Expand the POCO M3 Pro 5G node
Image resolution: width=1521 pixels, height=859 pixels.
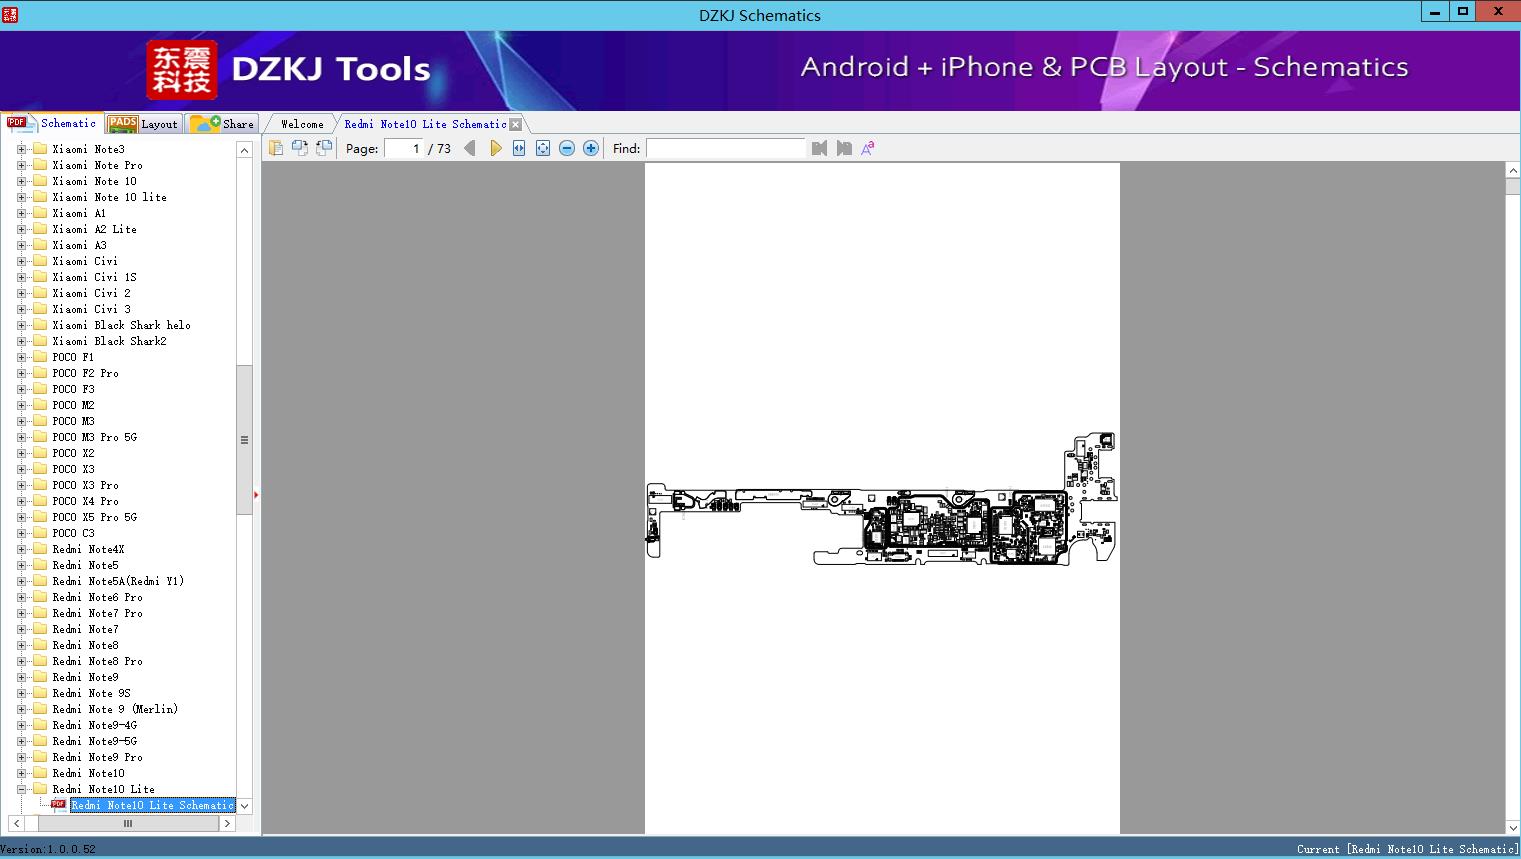(21, 437)
